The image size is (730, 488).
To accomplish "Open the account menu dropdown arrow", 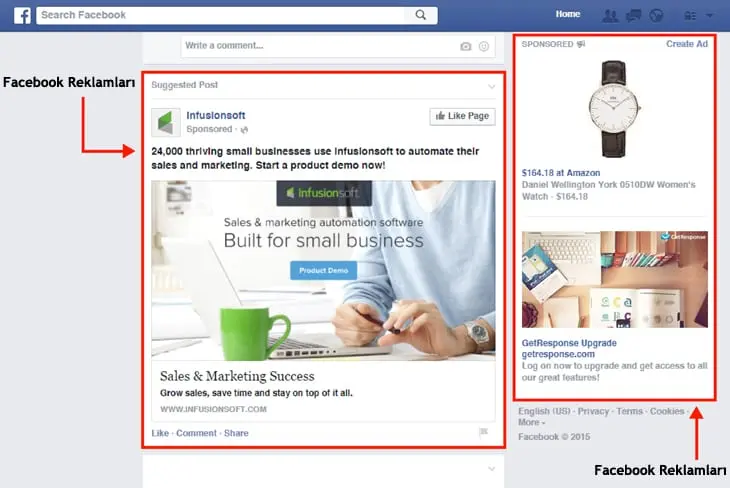I will pyautogui.click(x=710, y=16).
